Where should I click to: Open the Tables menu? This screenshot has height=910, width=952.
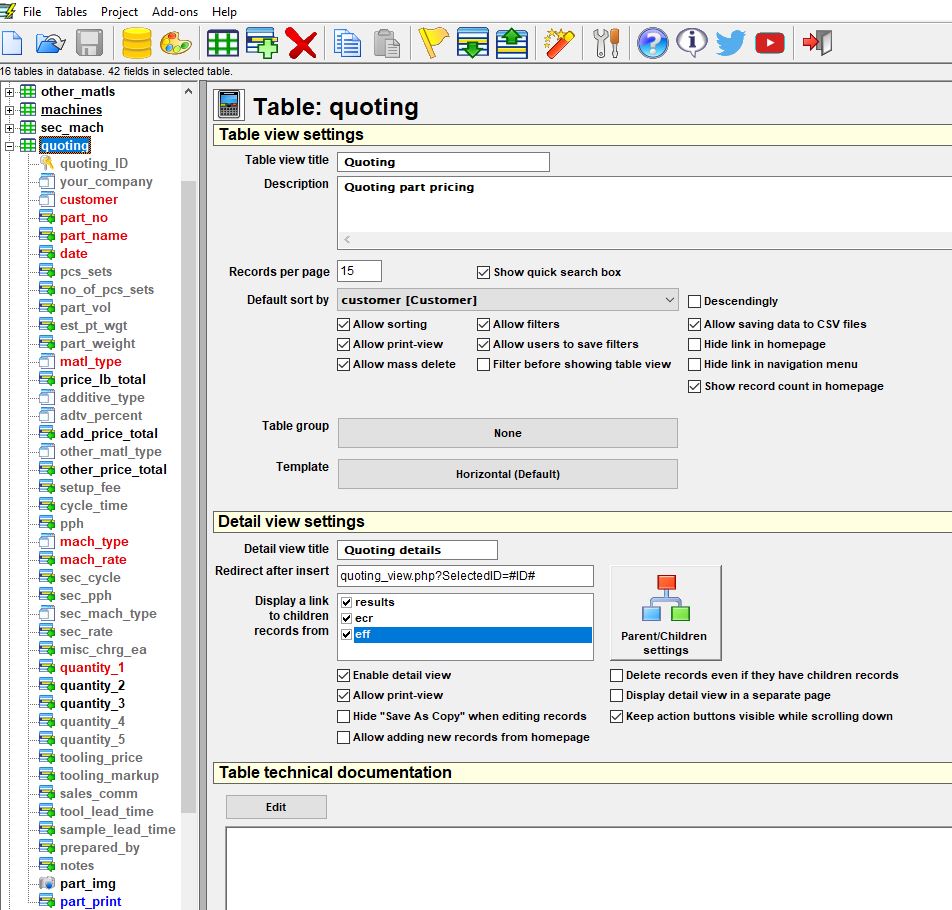[70, 12]
